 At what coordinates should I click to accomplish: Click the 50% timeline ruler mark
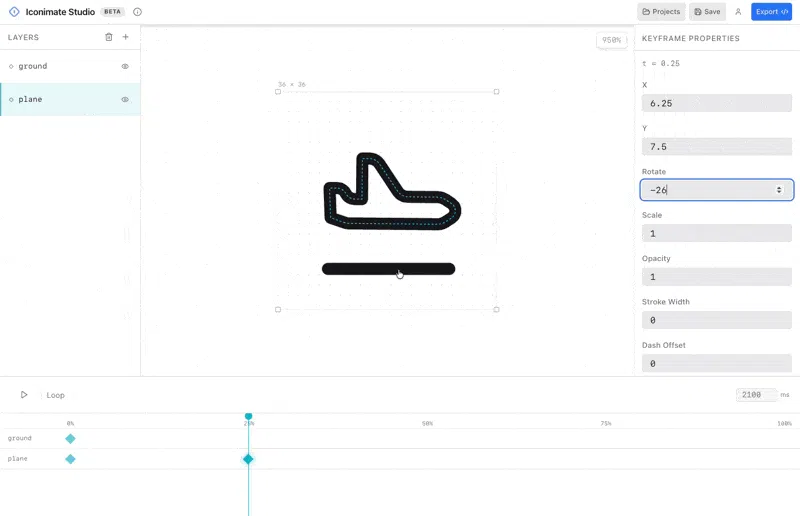tap(428, 424)
